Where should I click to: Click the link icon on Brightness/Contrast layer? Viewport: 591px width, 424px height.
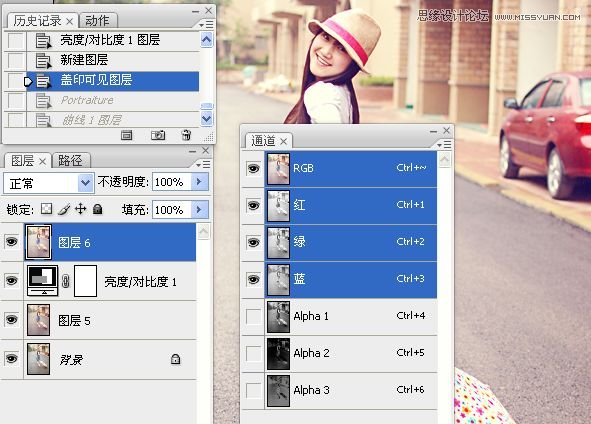66,281
